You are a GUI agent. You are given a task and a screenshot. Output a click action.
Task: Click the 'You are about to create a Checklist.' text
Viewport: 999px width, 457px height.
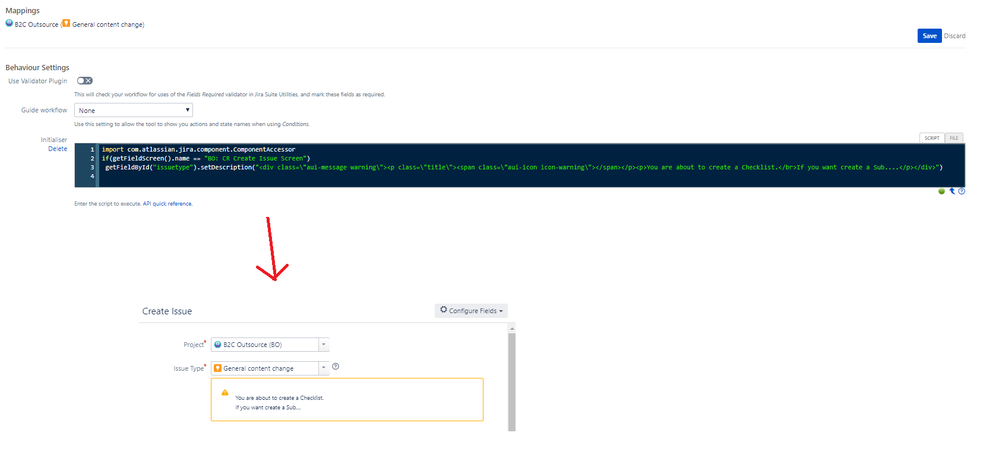click(x=279, y=398)
